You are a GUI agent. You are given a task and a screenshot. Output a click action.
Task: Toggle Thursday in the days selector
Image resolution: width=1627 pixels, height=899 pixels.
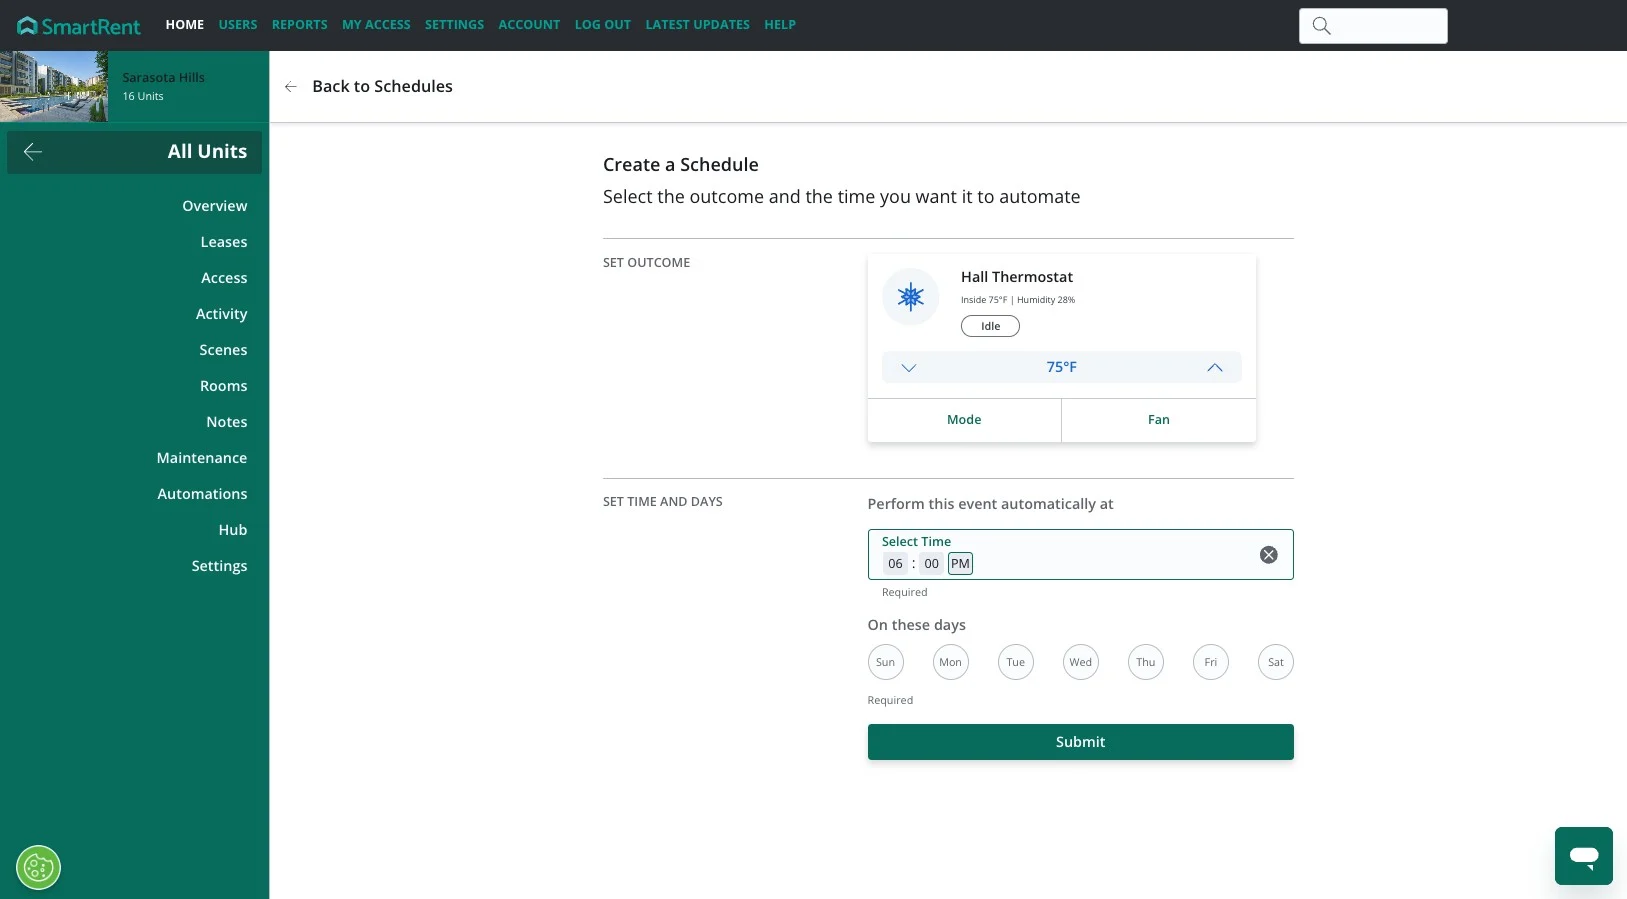[1145, 662]
